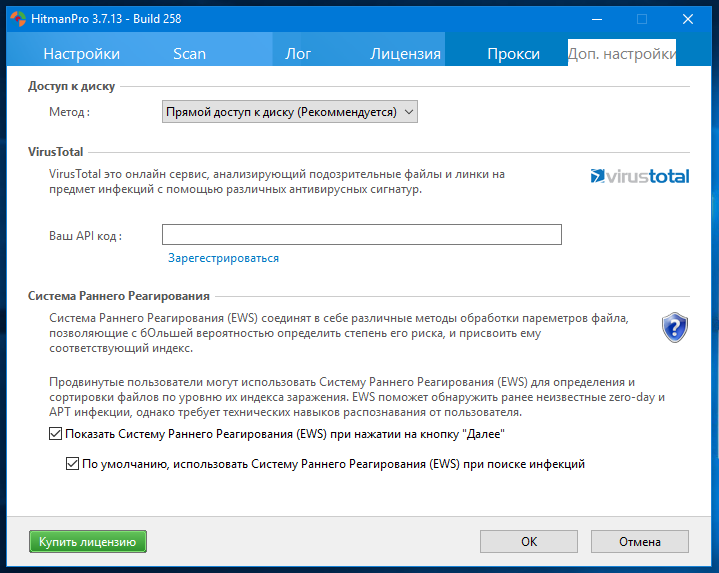The width and height of the screenshot is (719, 573).
Task: Close the HitmanPro window
Action: [x=688, y=19]
